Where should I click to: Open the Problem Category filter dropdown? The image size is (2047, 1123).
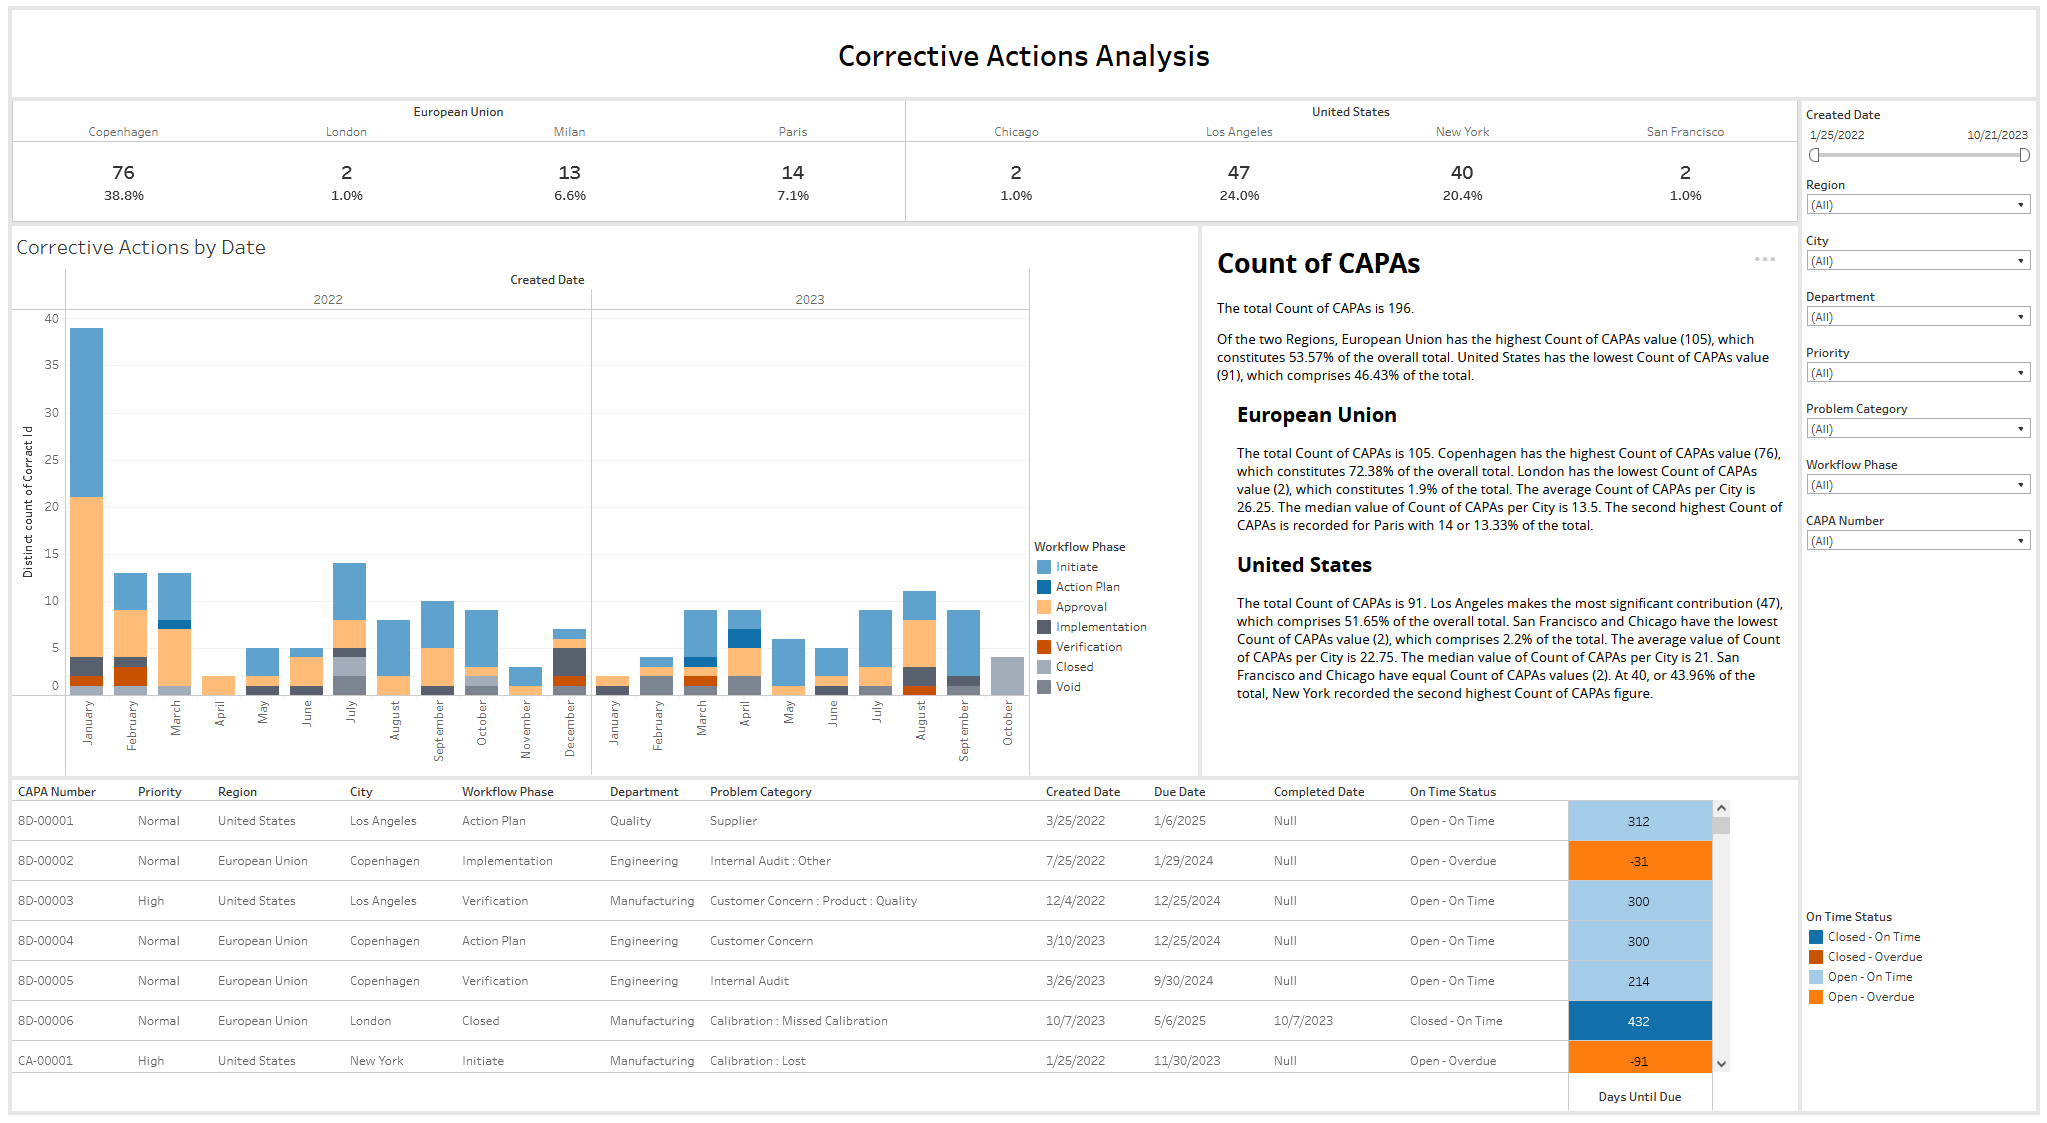tap(1918, 429)
